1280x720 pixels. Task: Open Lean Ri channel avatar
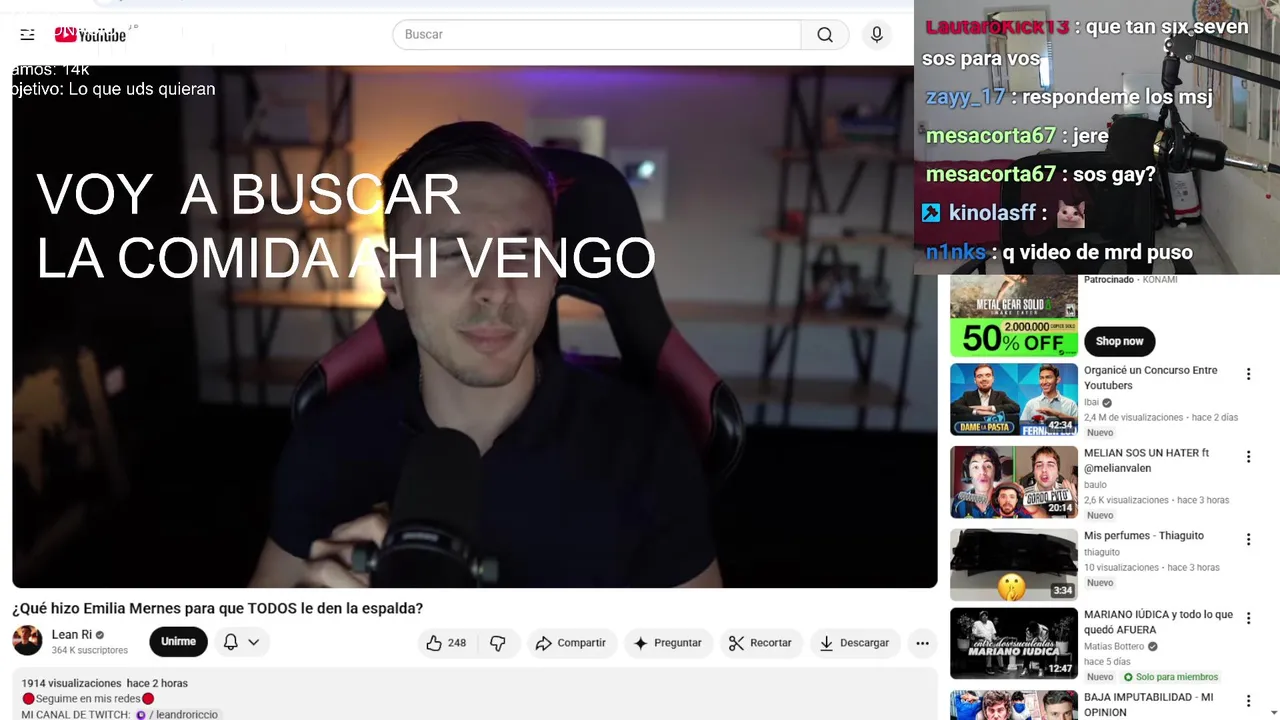click(27, 641)
